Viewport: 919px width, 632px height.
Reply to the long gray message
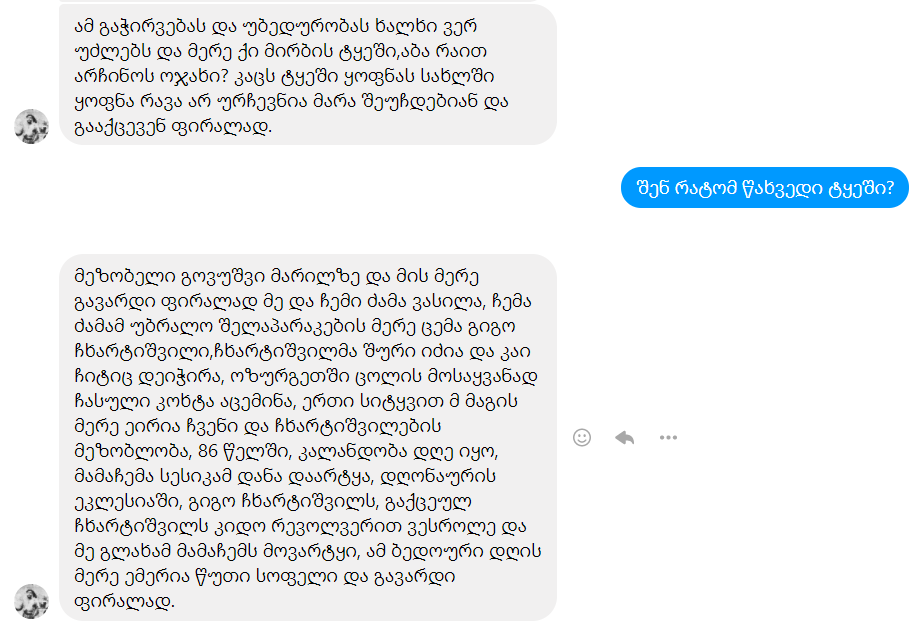click(x=625, y=437)
